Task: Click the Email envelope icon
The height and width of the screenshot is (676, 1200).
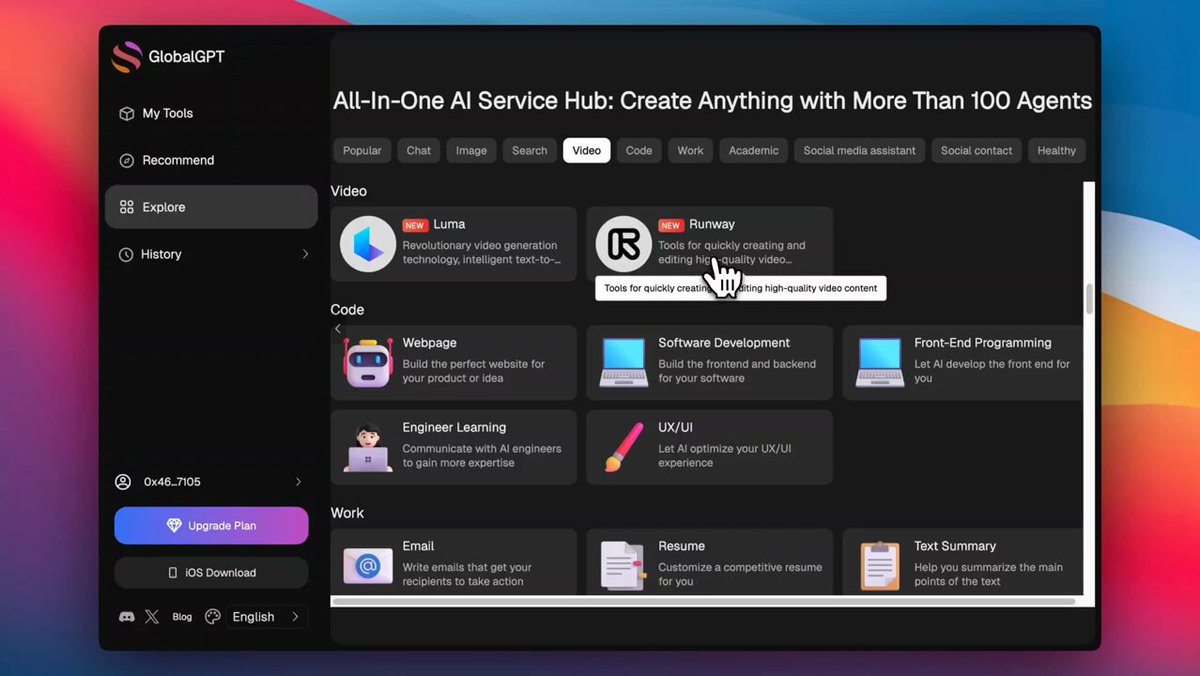Action: click(x=368, y=566)
